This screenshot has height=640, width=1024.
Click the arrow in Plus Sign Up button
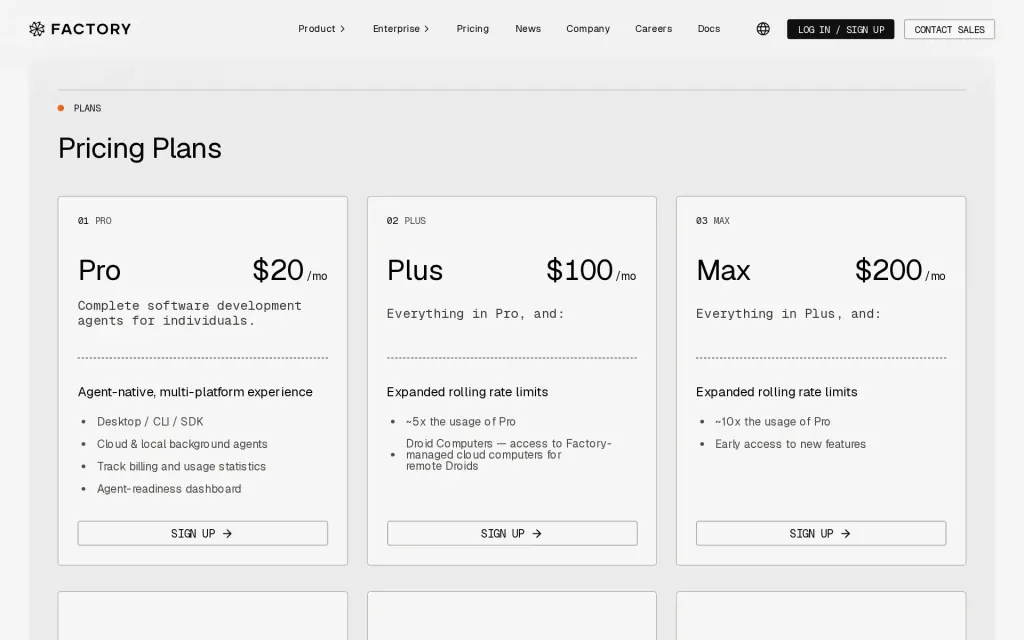click(537, 534)
